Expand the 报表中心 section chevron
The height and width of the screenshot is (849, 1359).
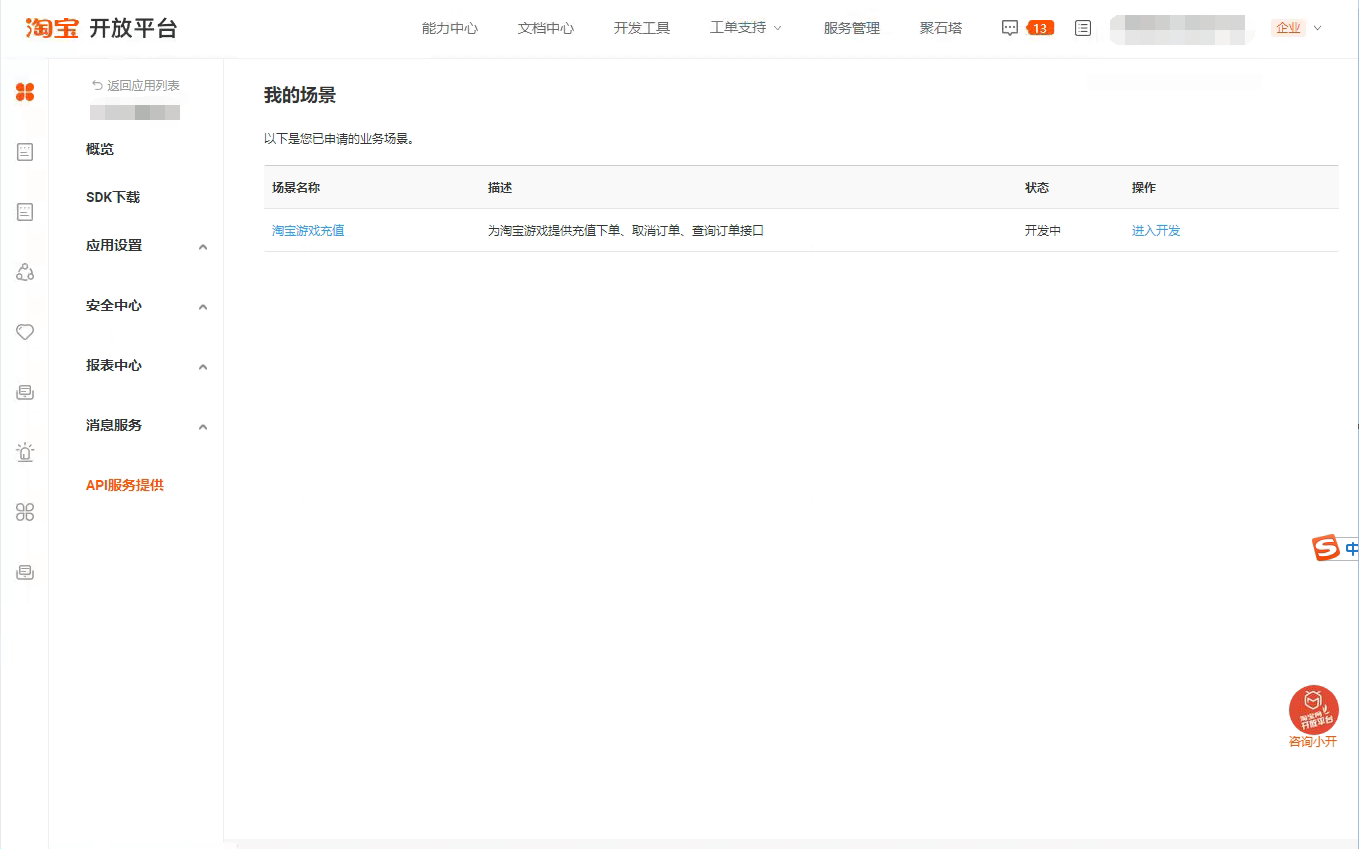203,367
